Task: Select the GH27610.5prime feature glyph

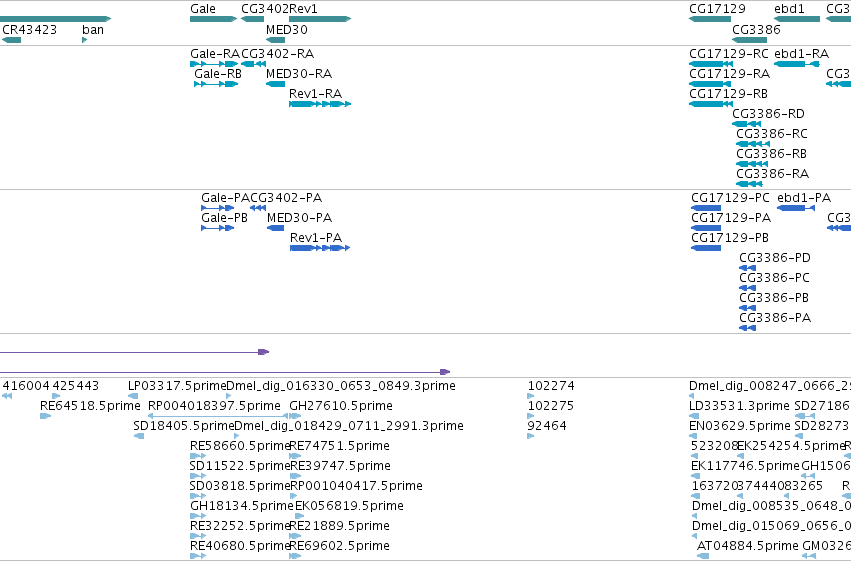Action: (295, 417)
